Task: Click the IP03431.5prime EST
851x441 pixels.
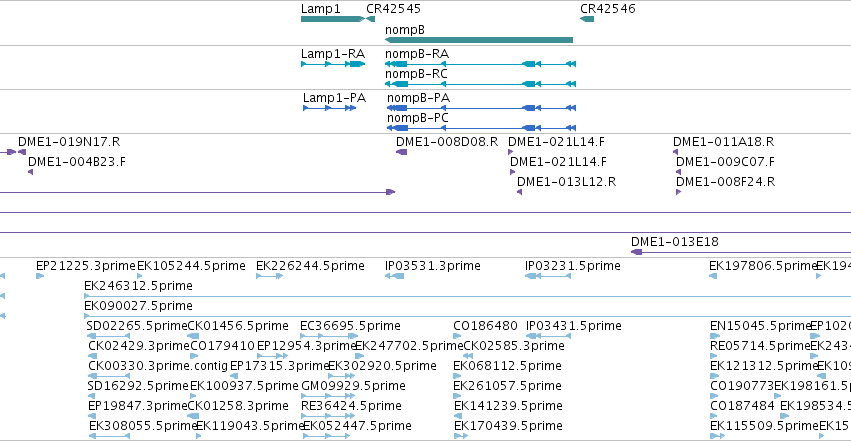Action: [548, 336]
